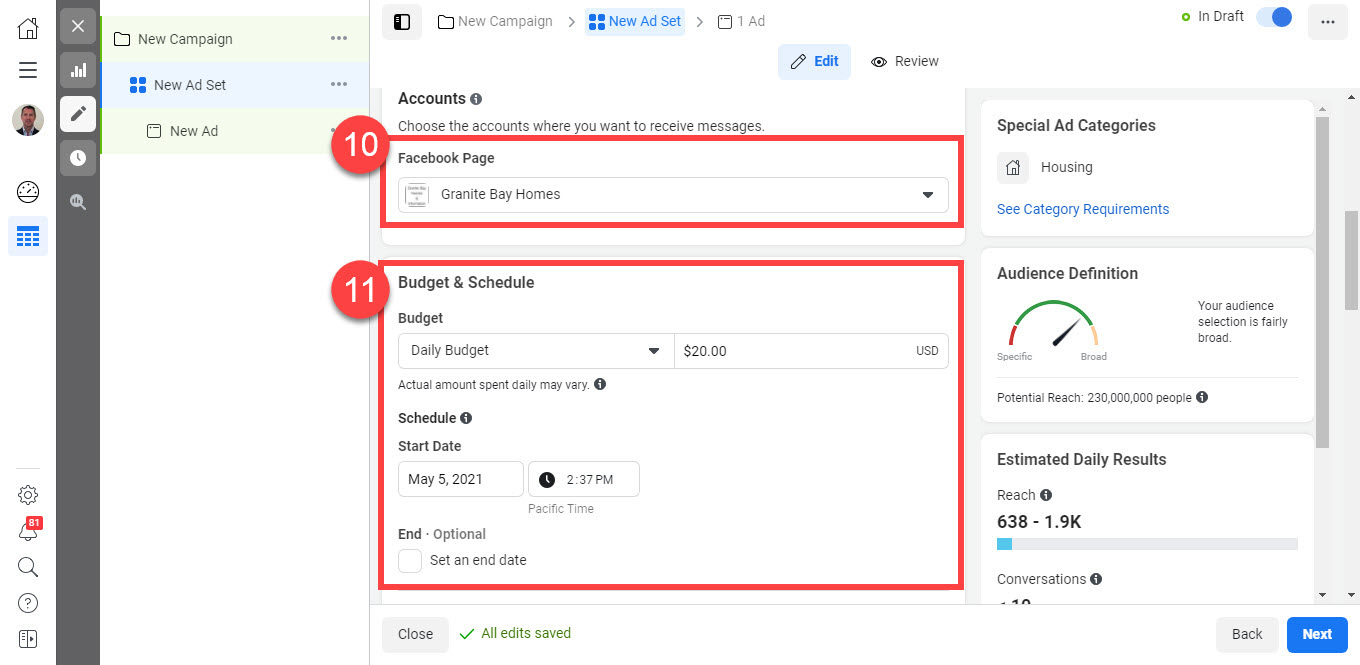This screenshot has height=665, width=1360.
Task: Click the right panel vertical scrollbar
Action: (1322, 280)
